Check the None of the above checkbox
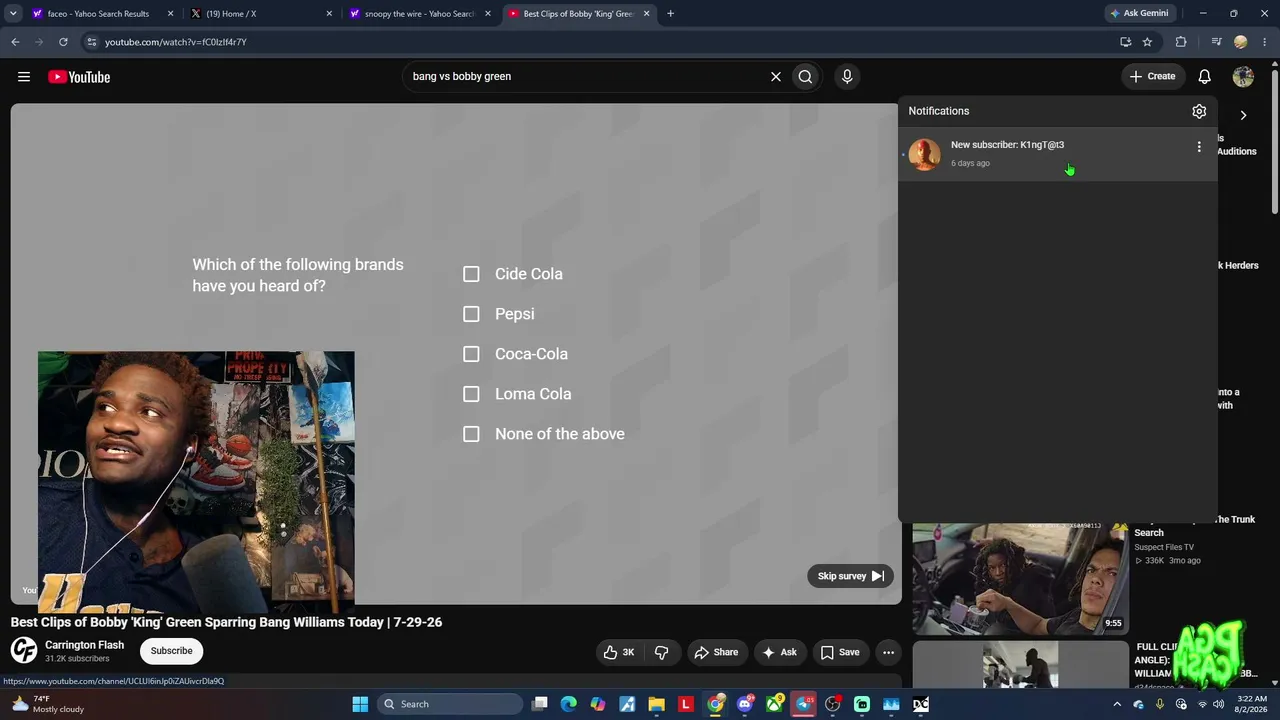 point(471,434)
